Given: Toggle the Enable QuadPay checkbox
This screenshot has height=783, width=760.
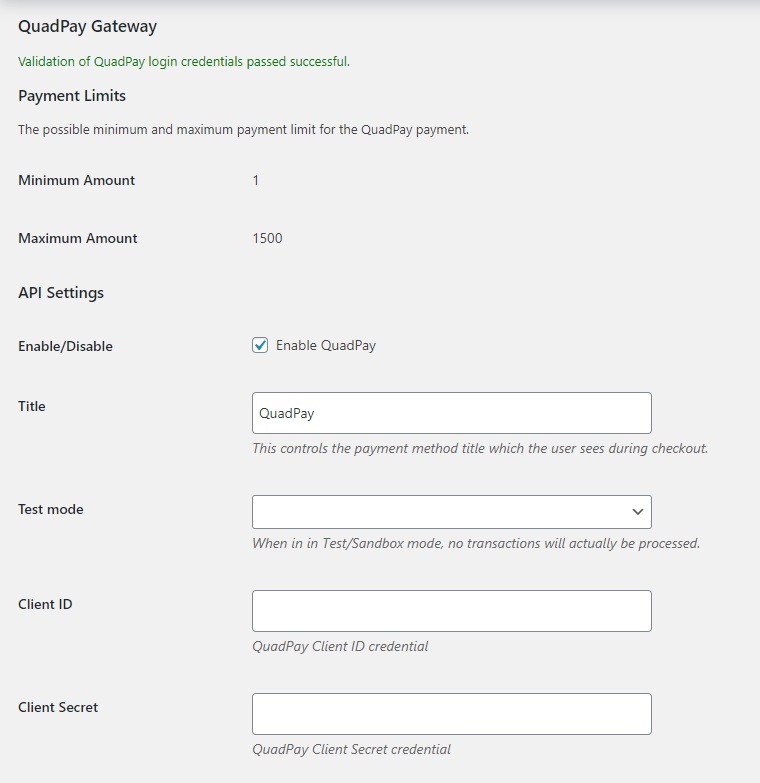Looking at the screenshot, I should coord(260,345).
